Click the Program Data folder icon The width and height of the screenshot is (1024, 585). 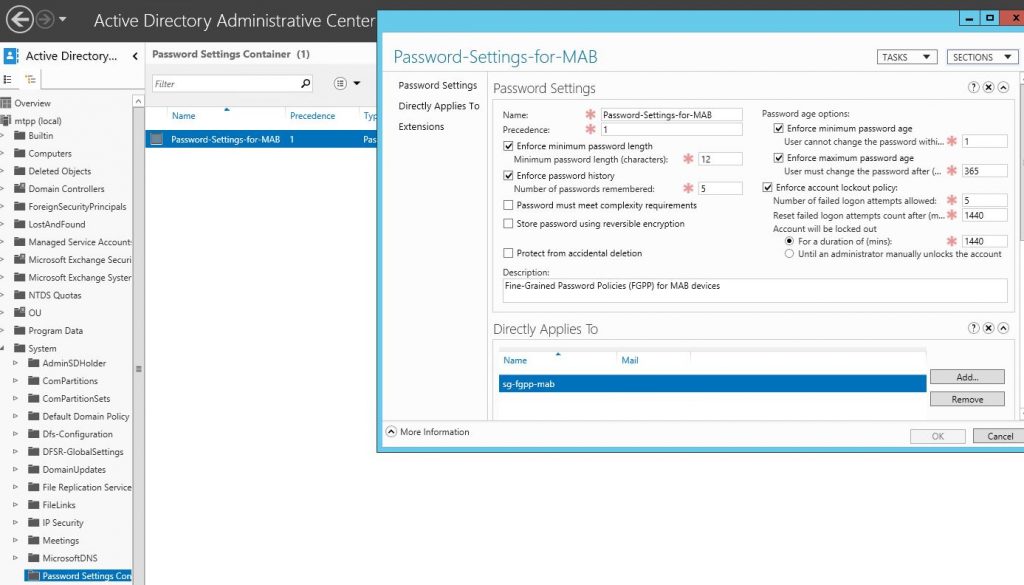tap(20, 330)
